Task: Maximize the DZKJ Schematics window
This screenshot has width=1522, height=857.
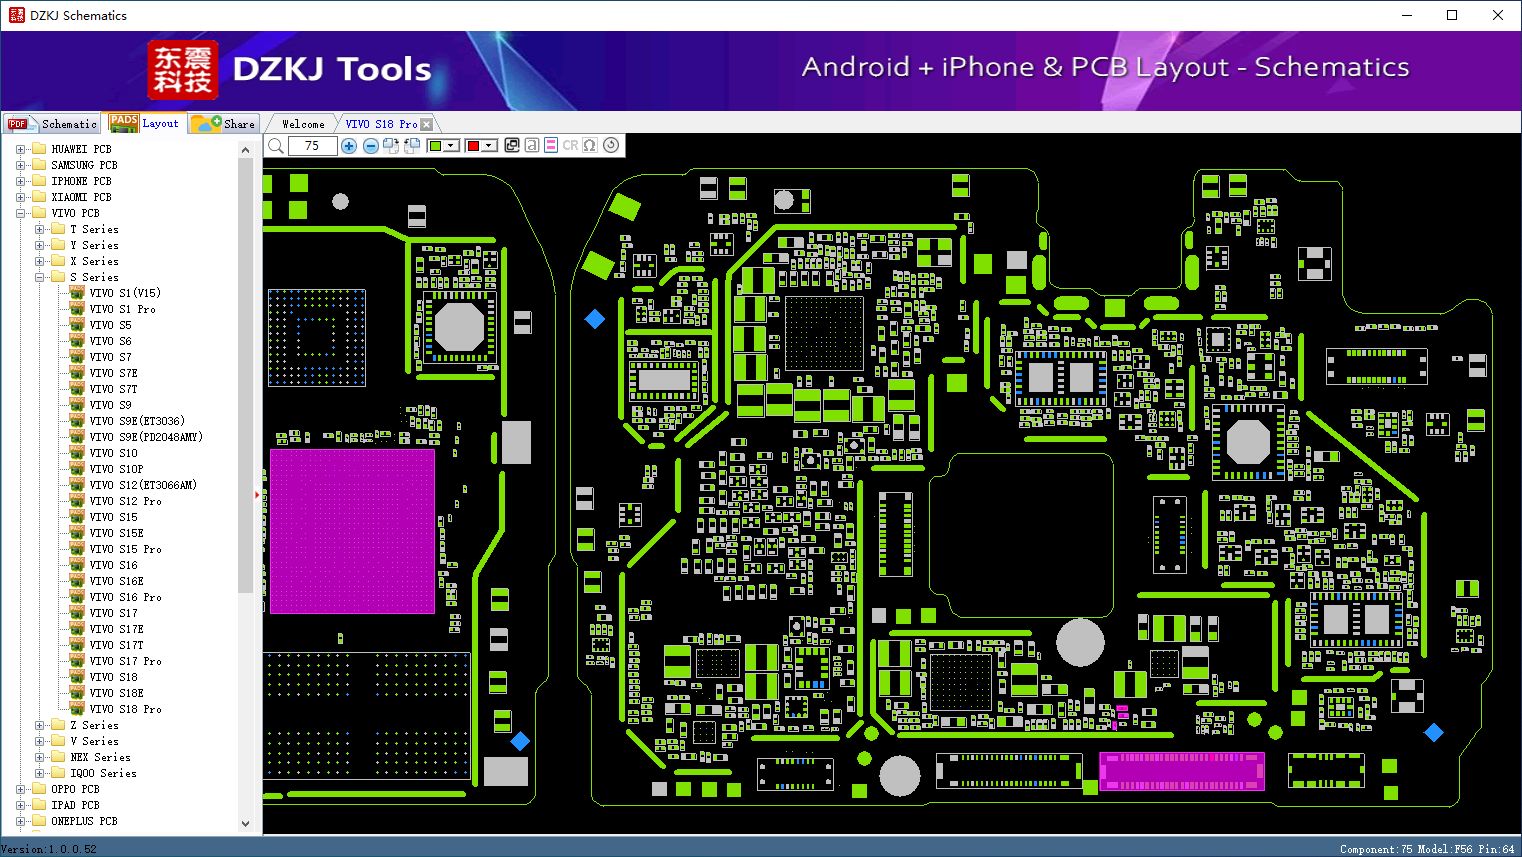Action: (1452, 15)
